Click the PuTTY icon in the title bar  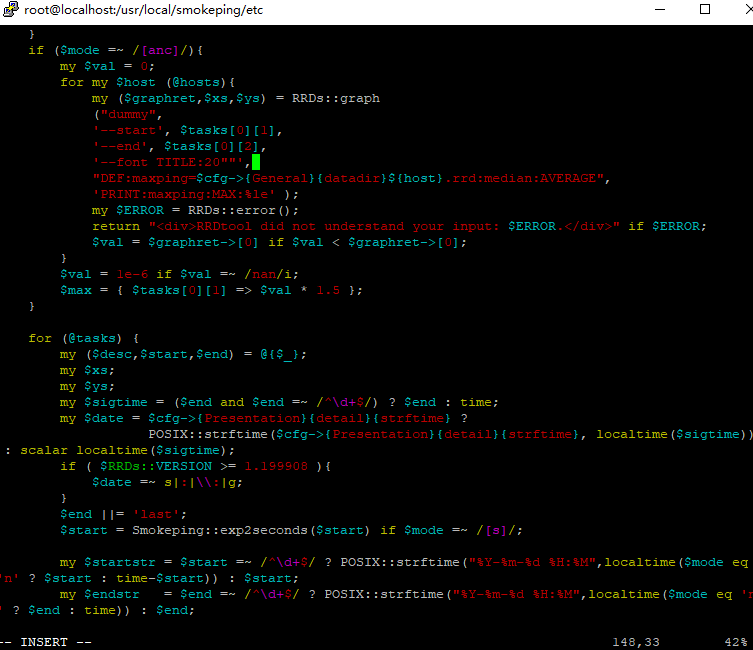(11, 9)
